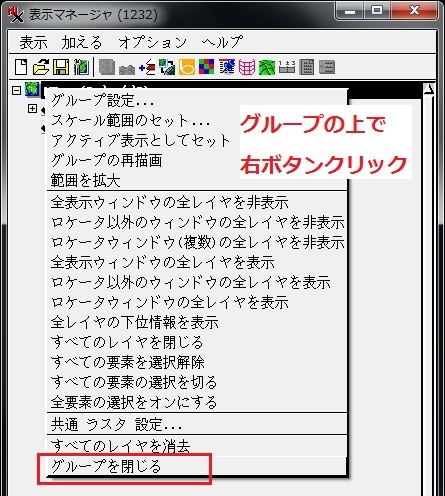The height and width of the screenshot is (496, 445).
Task: Save using the floppy disk icon
Action: pos(61,67)
